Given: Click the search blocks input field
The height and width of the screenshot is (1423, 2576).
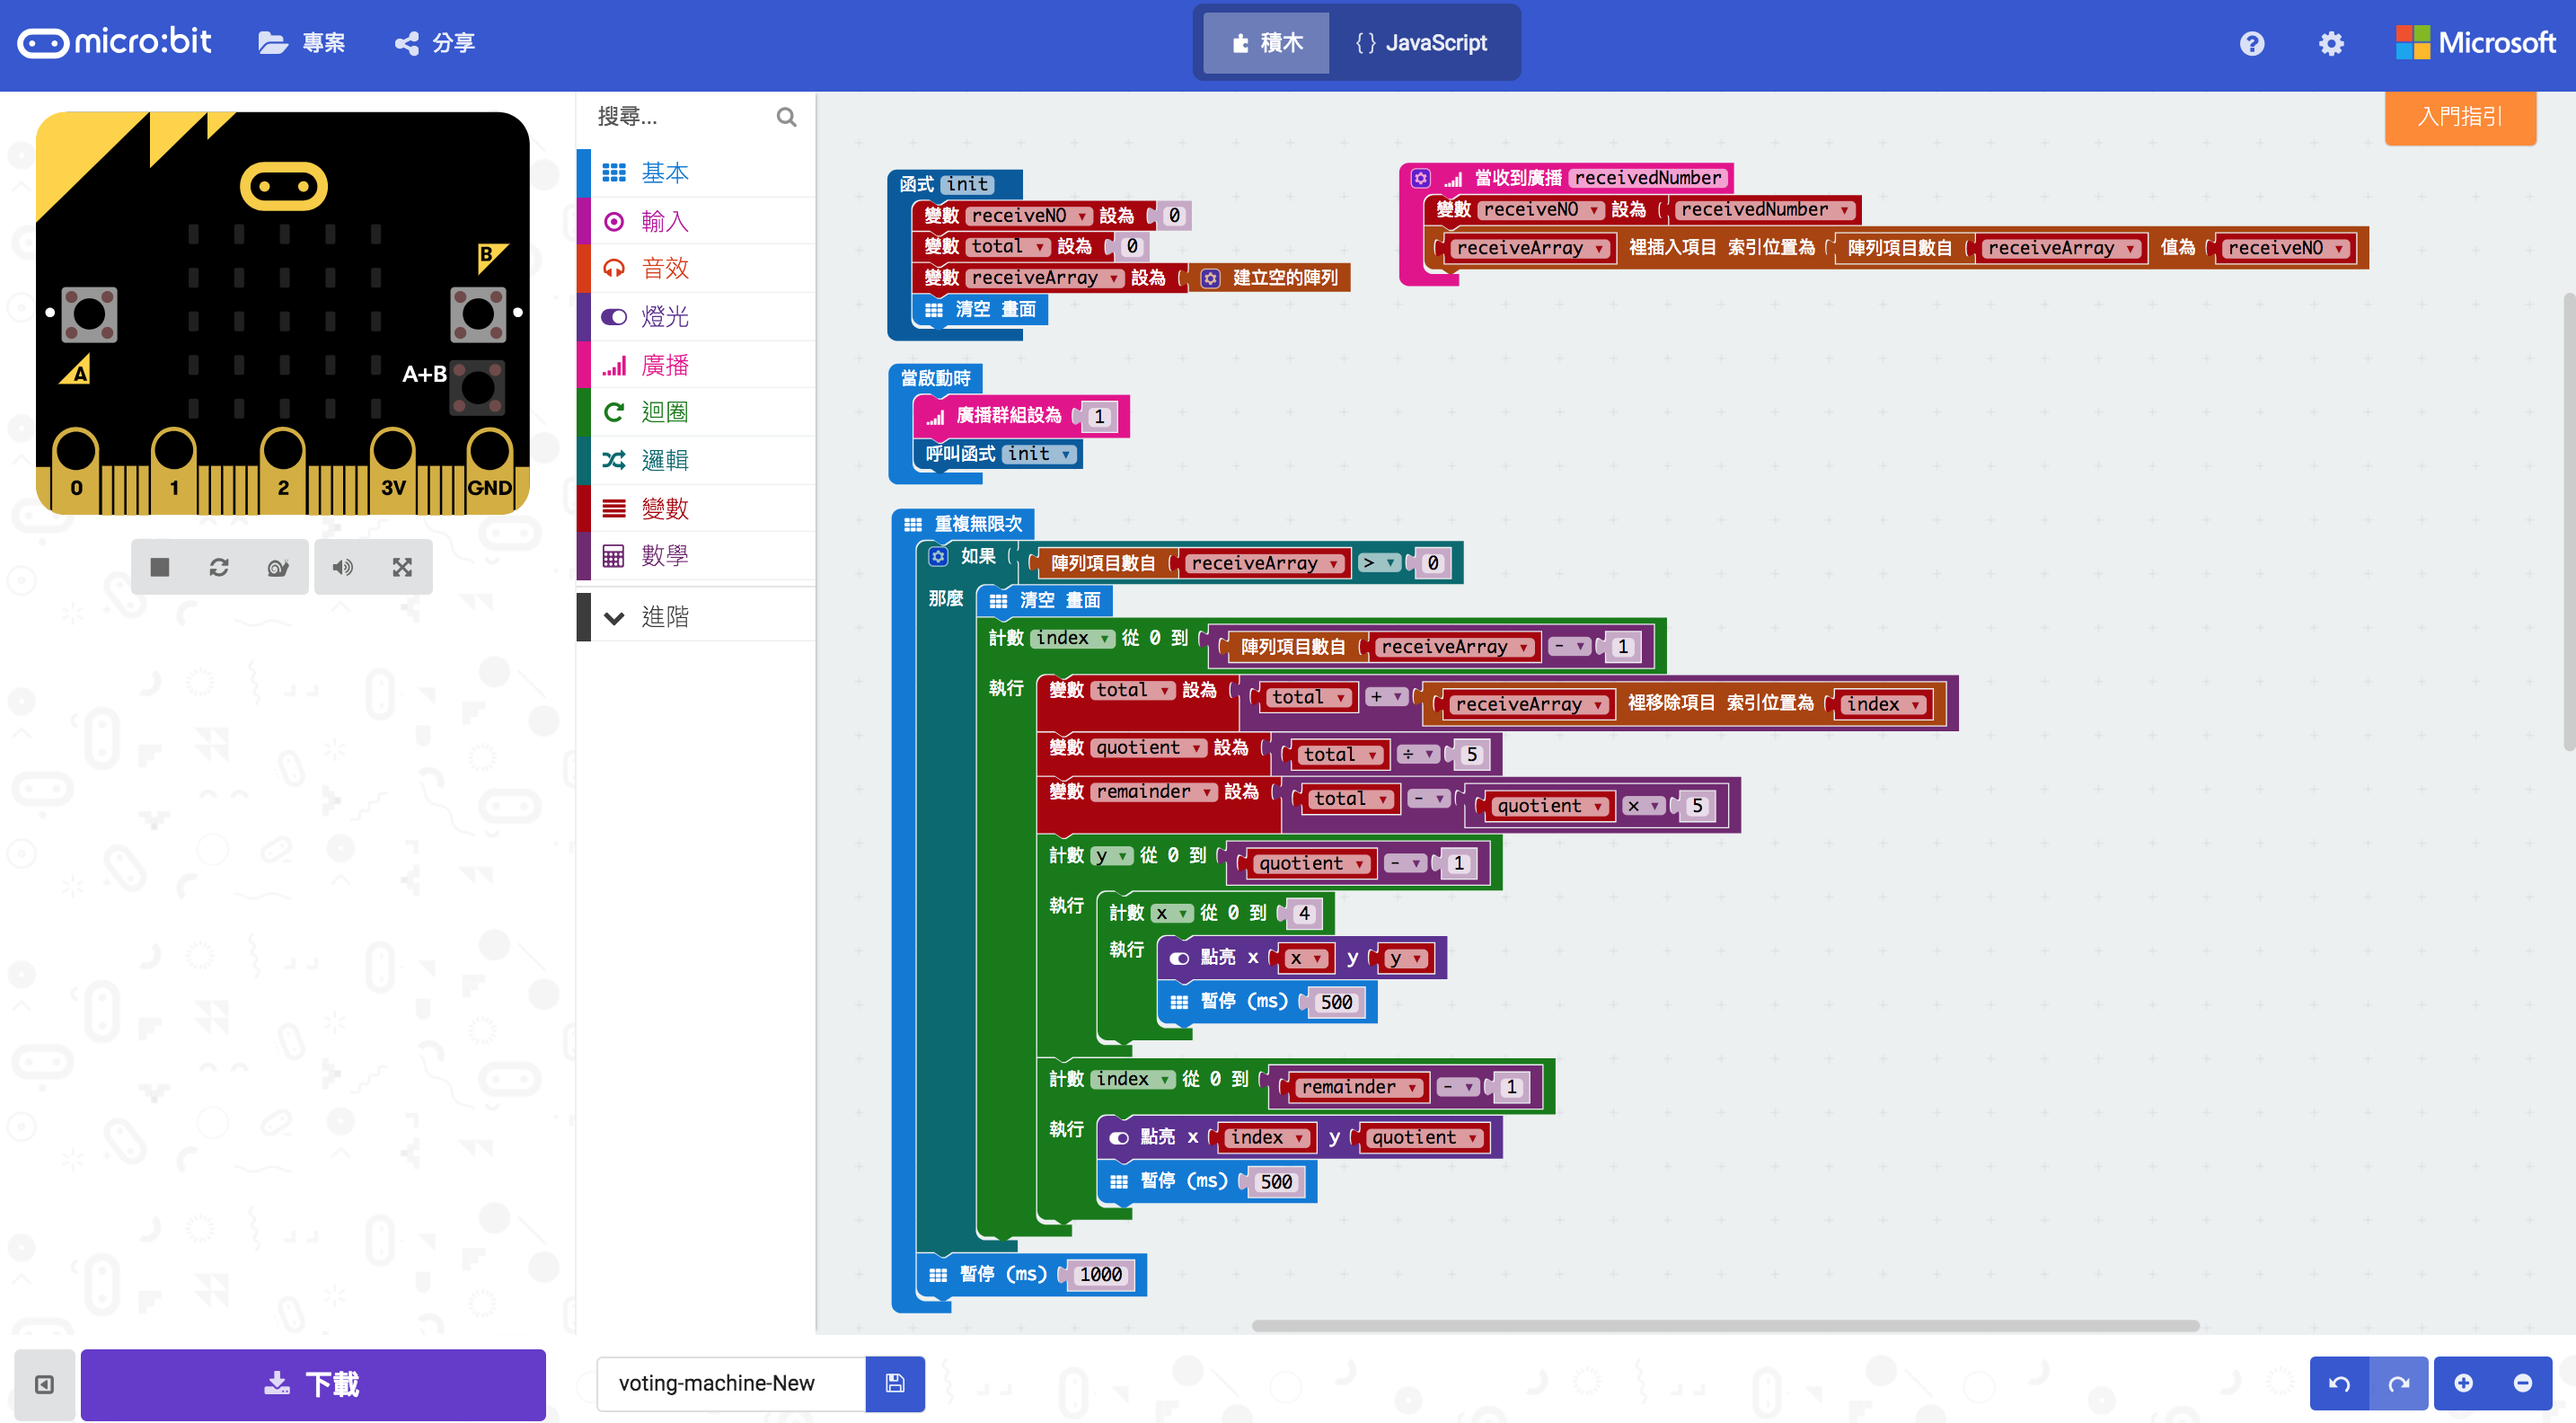Looking at the screenshot, I should coord(682,117).
